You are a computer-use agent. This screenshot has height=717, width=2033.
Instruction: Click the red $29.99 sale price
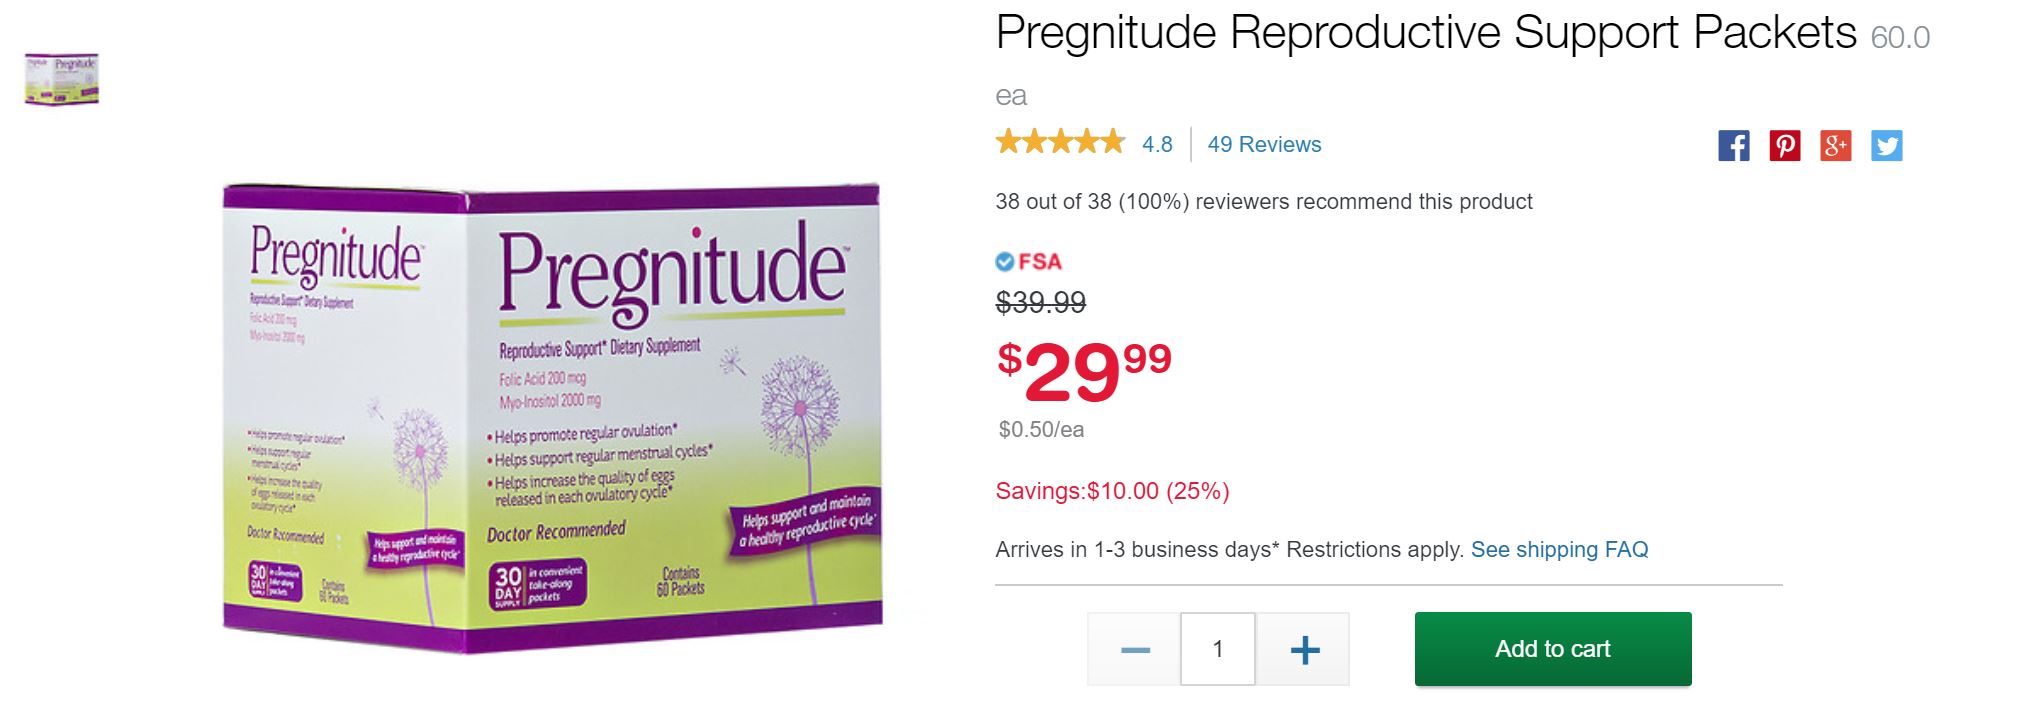point(1083,371)
